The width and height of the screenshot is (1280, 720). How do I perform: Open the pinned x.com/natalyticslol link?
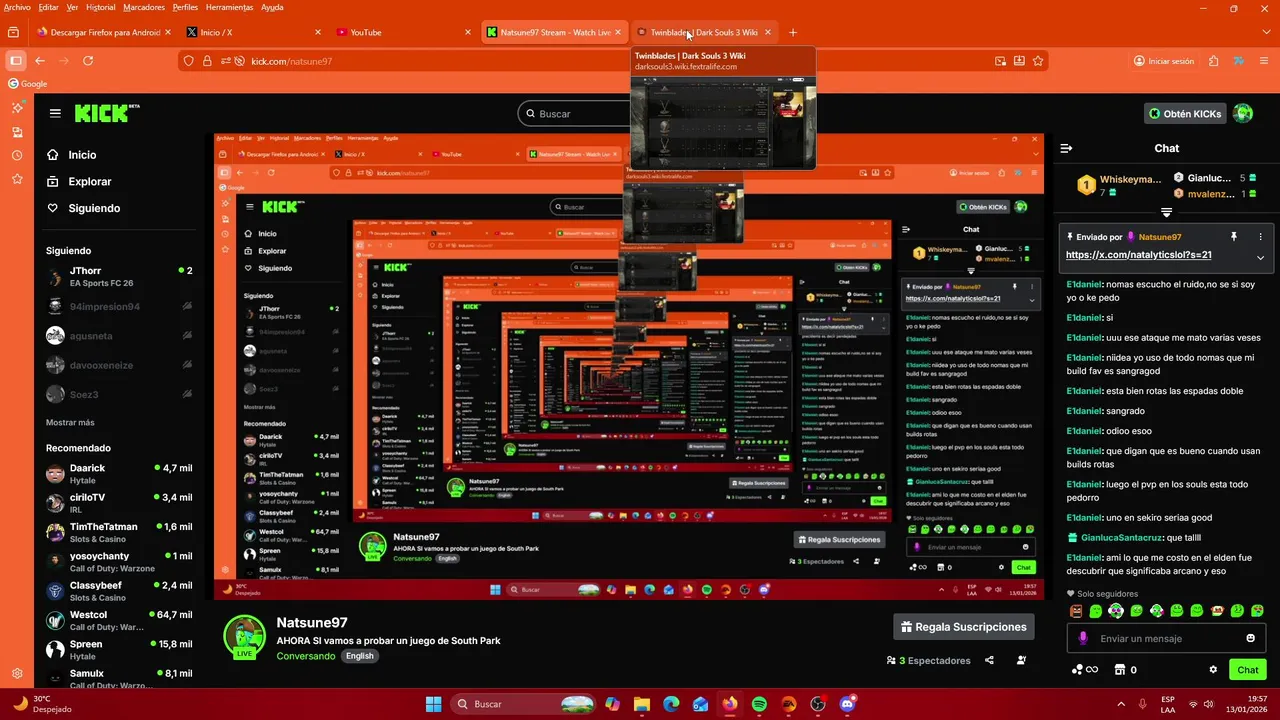[1139, 255]
